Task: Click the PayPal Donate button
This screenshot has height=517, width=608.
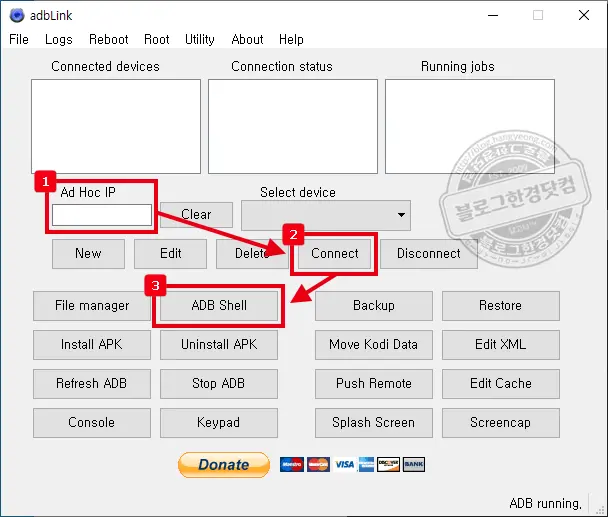Action: point(223,464)
